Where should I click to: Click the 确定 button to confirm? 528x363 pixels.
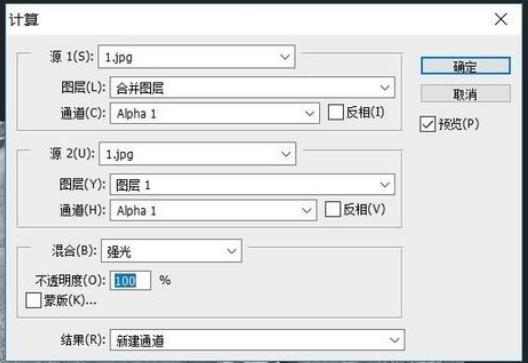coord(465,66)
